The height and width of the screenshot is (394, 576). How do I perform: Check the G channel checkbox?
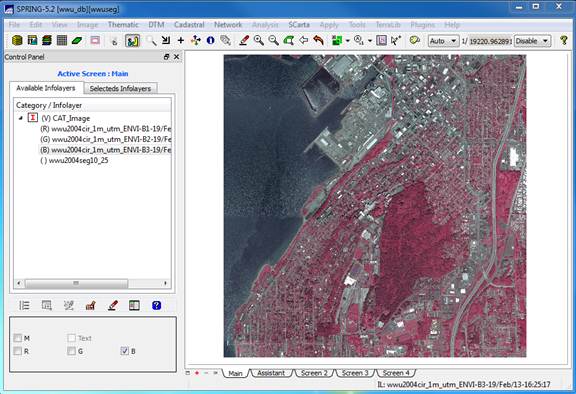[72, 351]
